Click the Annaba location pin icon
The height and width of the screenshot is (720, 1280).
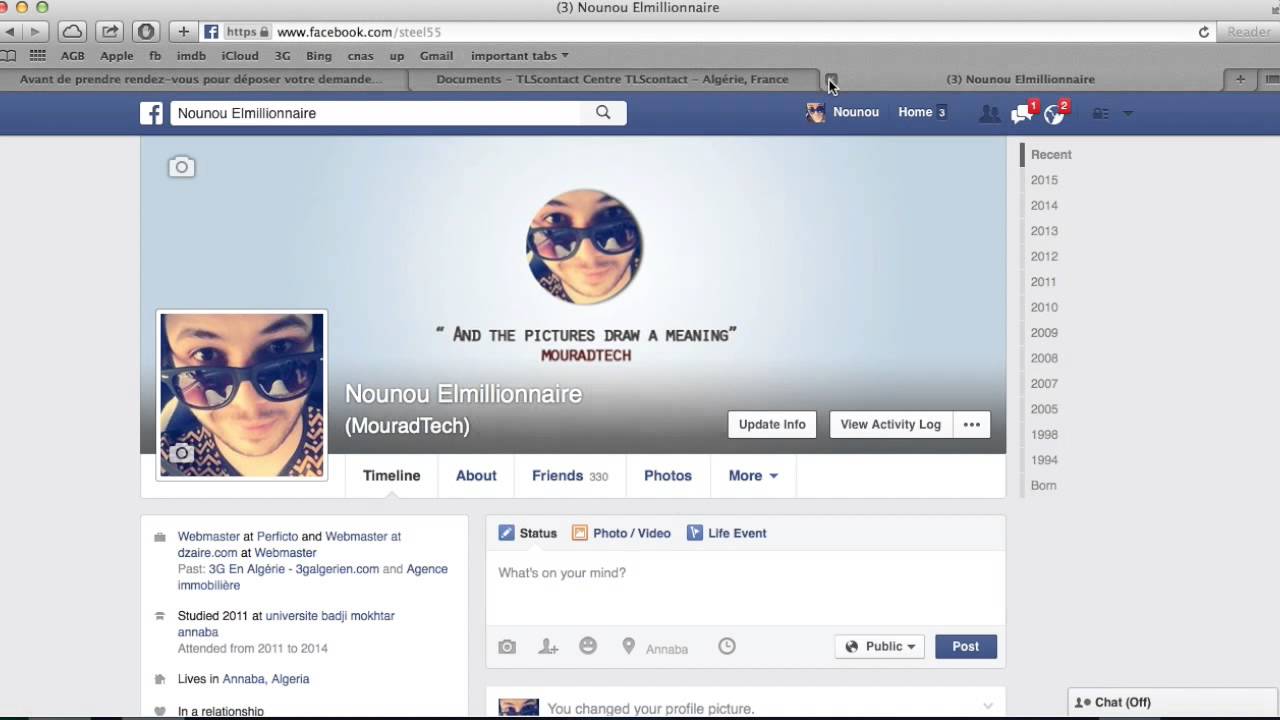pyautogui.click(x=628, y=647)
